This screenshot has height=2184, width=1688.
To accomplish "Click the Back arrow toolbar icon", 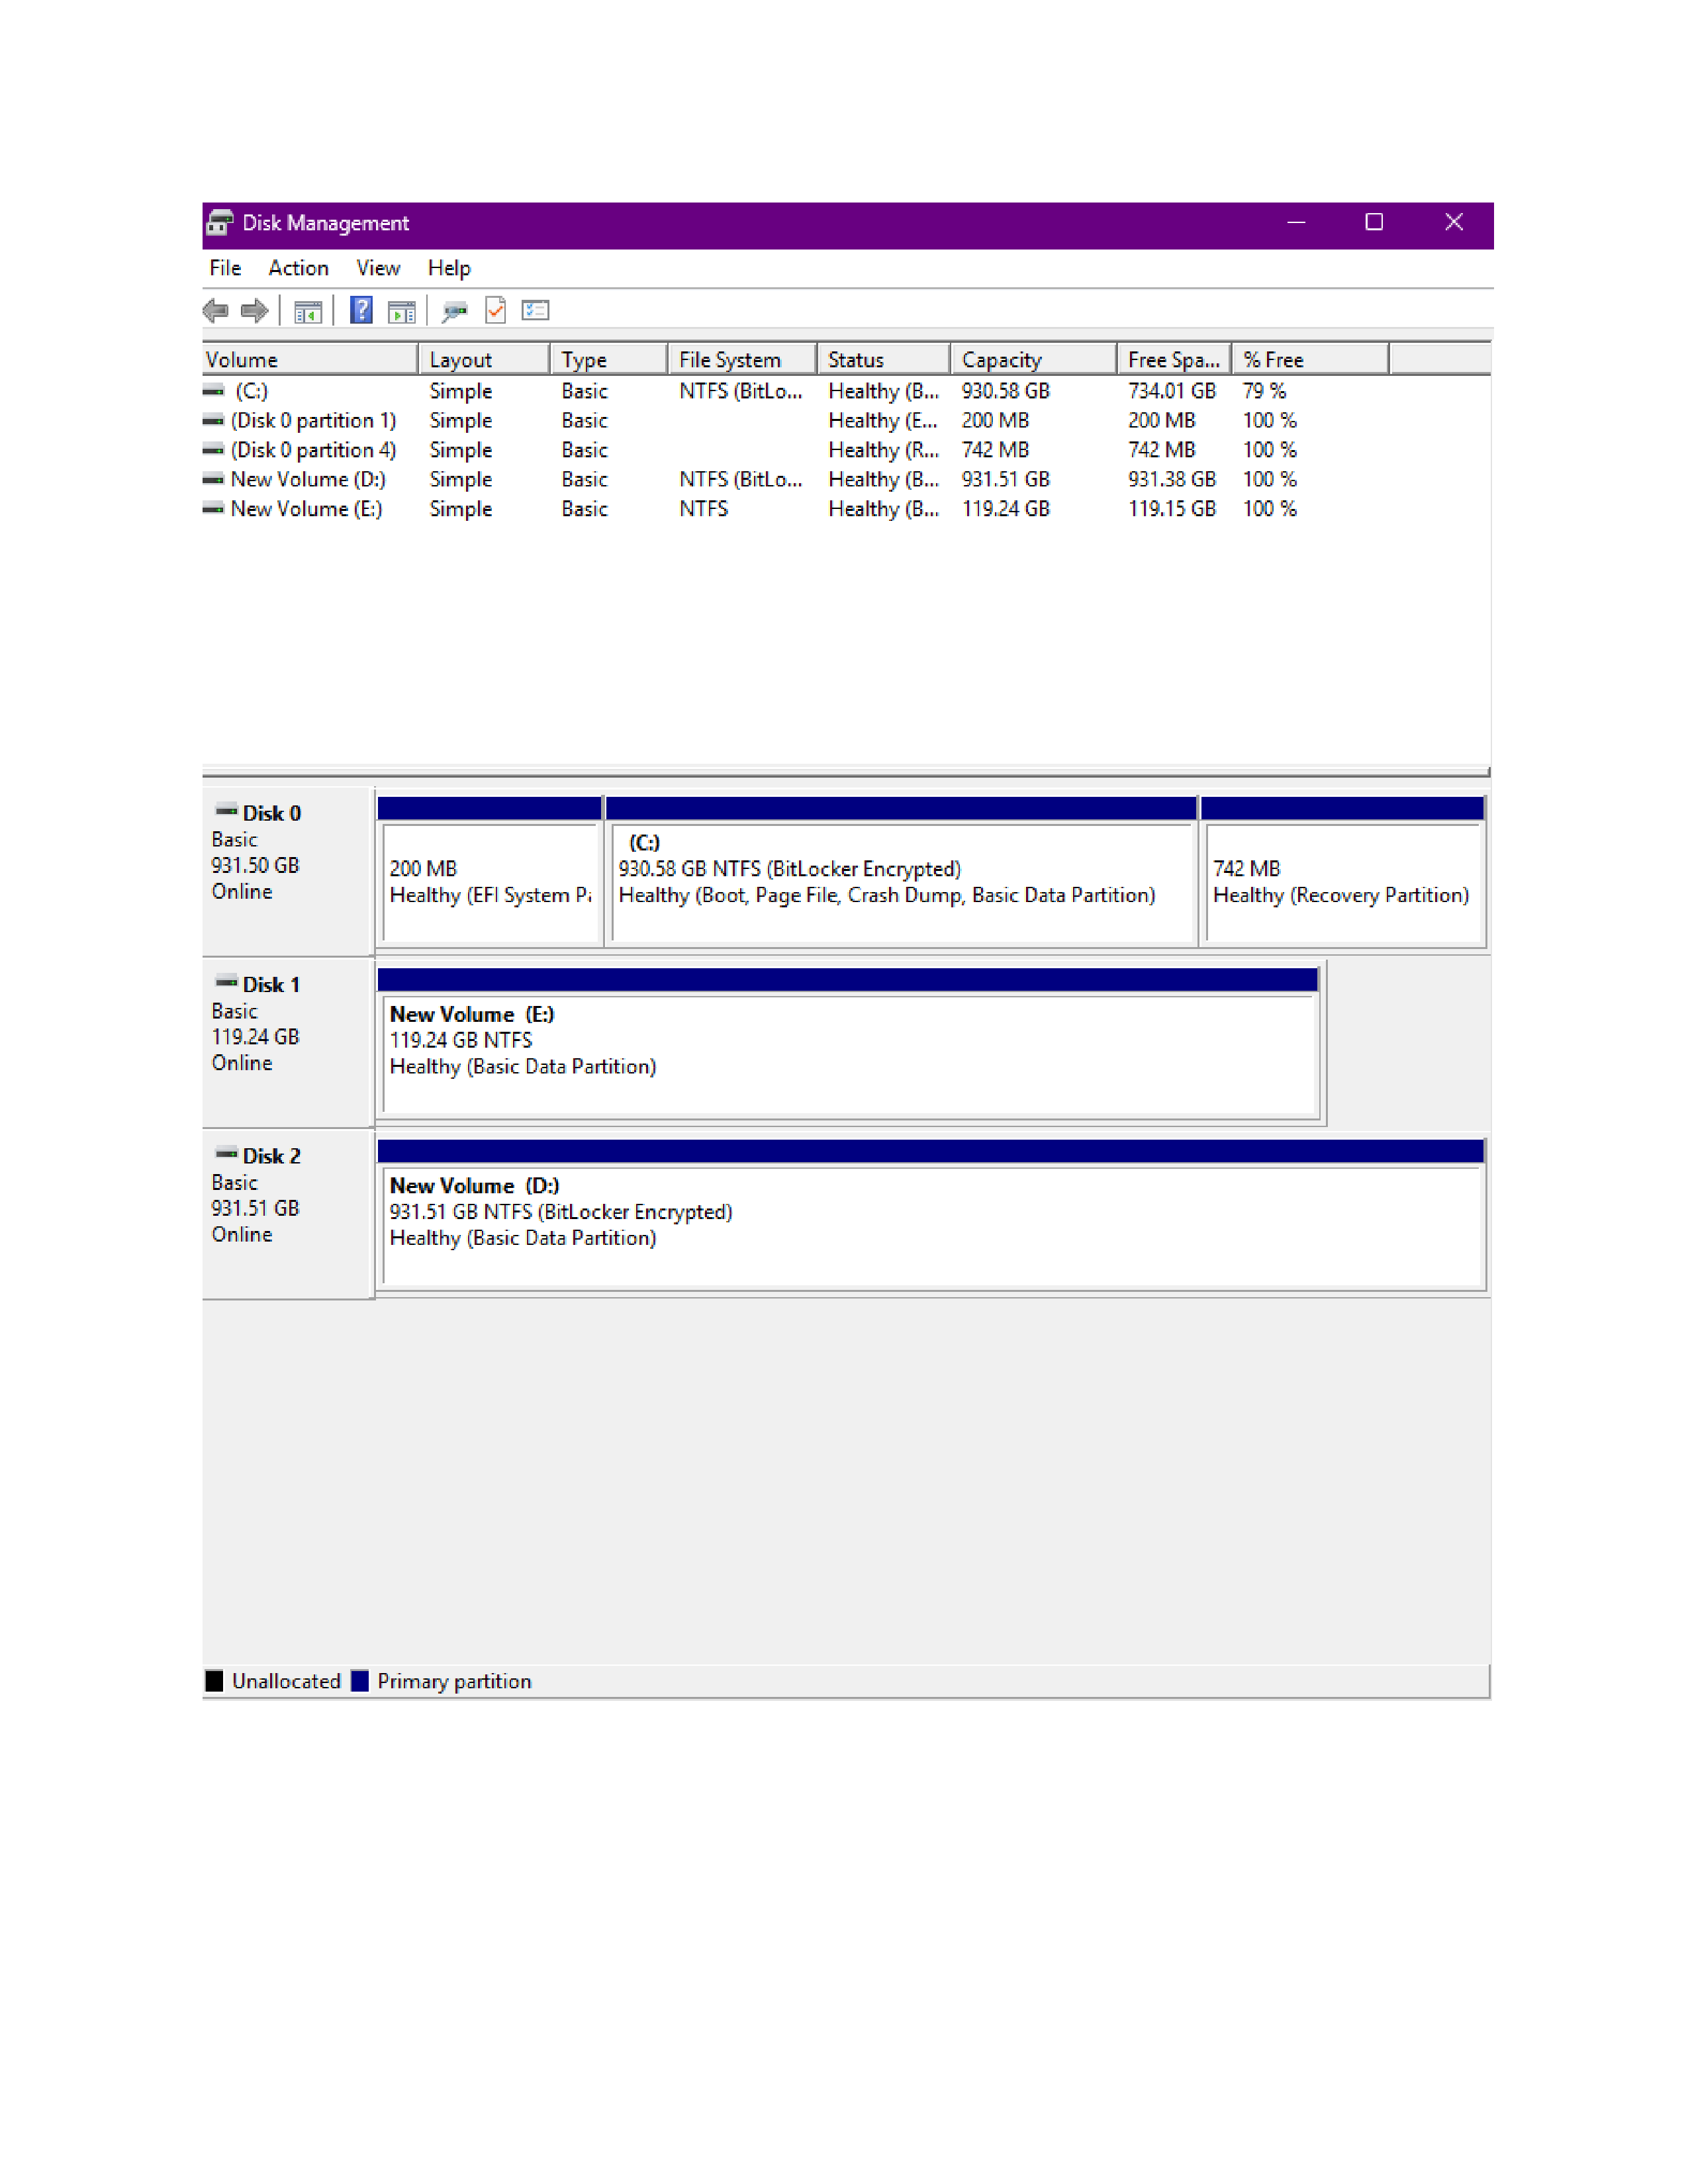I will pos(215,311).
